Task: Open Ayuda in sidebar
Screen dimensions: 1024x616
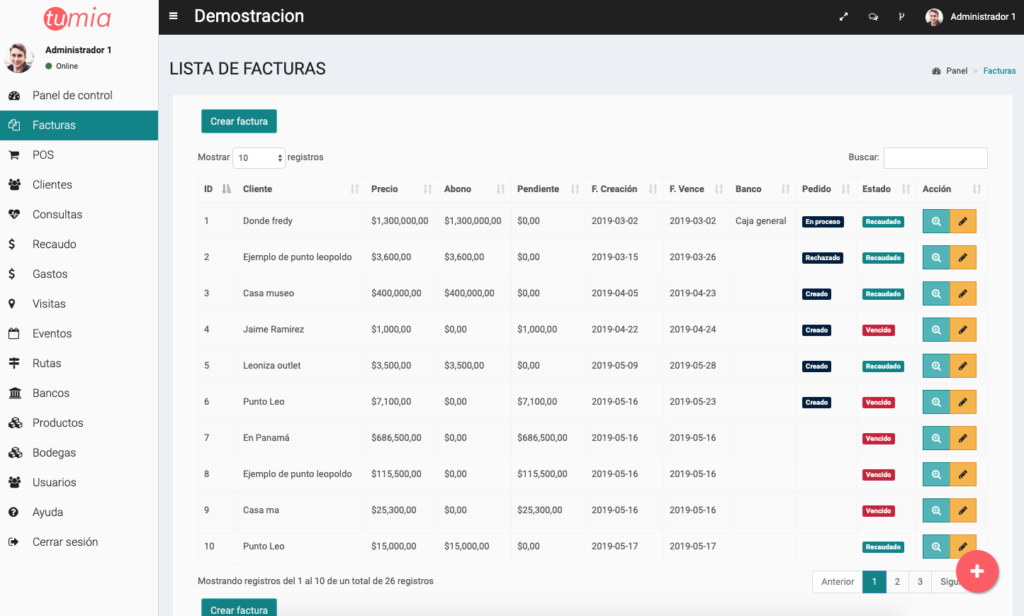Action: (x=79, y=513)
